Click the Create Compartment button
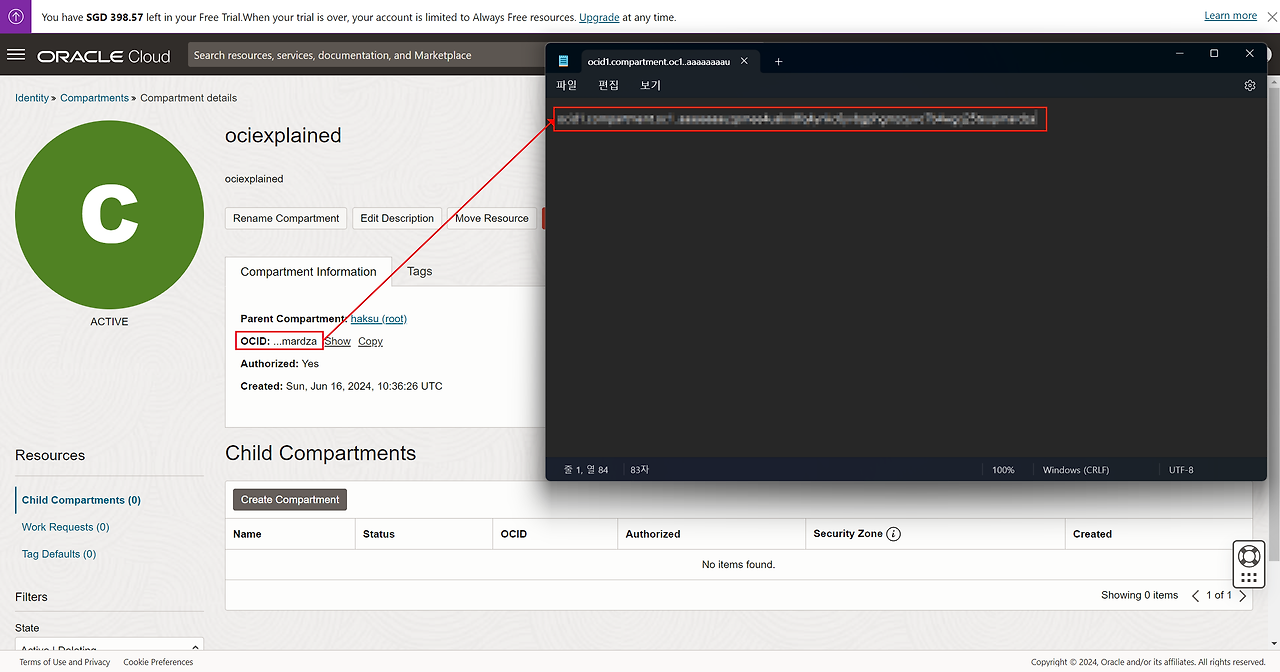Viewport: 1280px width, 672px height. pos(290,500)
